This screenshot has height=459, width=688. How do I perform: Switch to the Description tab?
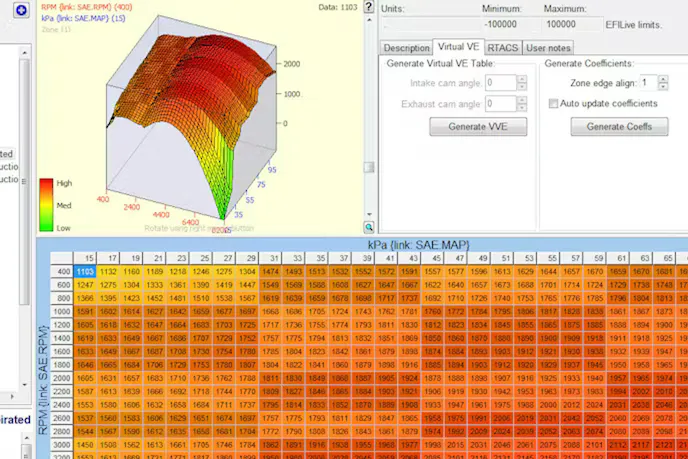(406, 47)
